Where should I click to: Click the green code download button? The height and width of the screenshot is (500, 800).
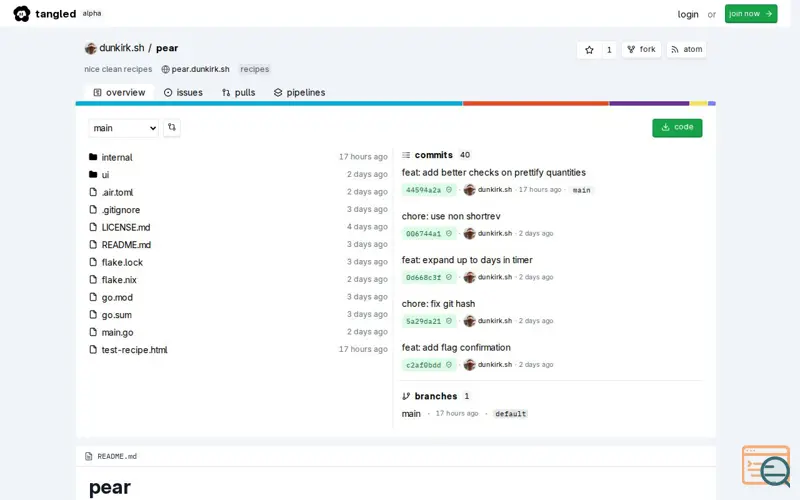pyautogui.click(x=677, y=128)
